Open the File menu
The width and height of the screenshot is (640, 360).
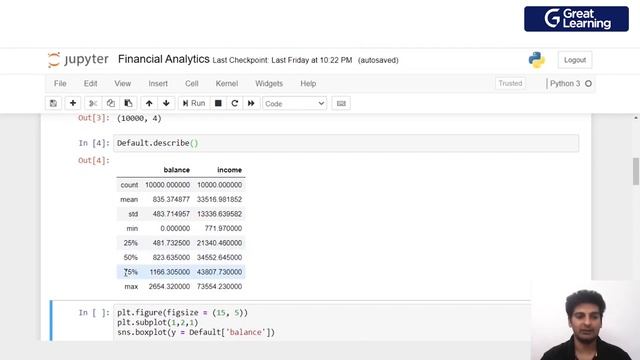tap(60, 83)
